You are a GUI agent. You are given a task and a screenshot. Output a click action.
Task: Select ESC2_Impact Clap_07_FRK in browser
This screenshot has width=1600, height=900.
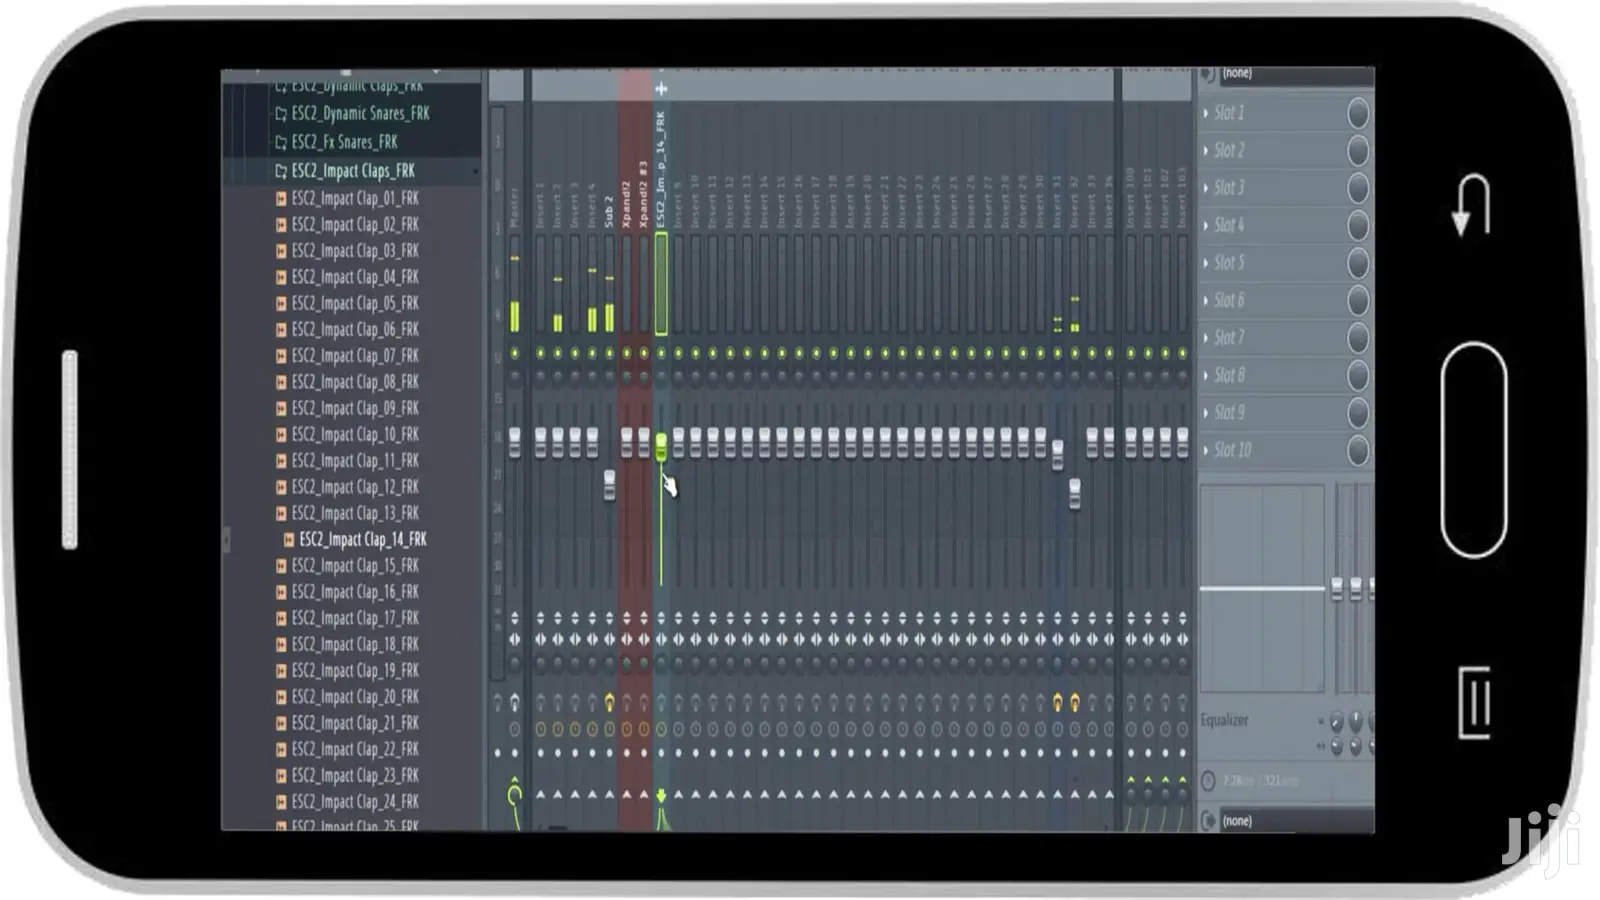pyautogui.click(x=355, y=356)
